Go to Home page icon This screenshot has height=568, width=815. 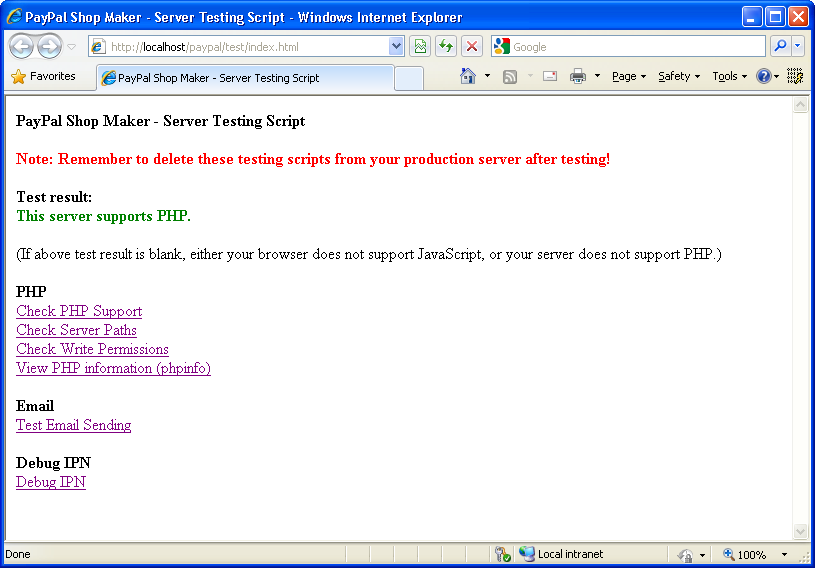click(468, 76)
